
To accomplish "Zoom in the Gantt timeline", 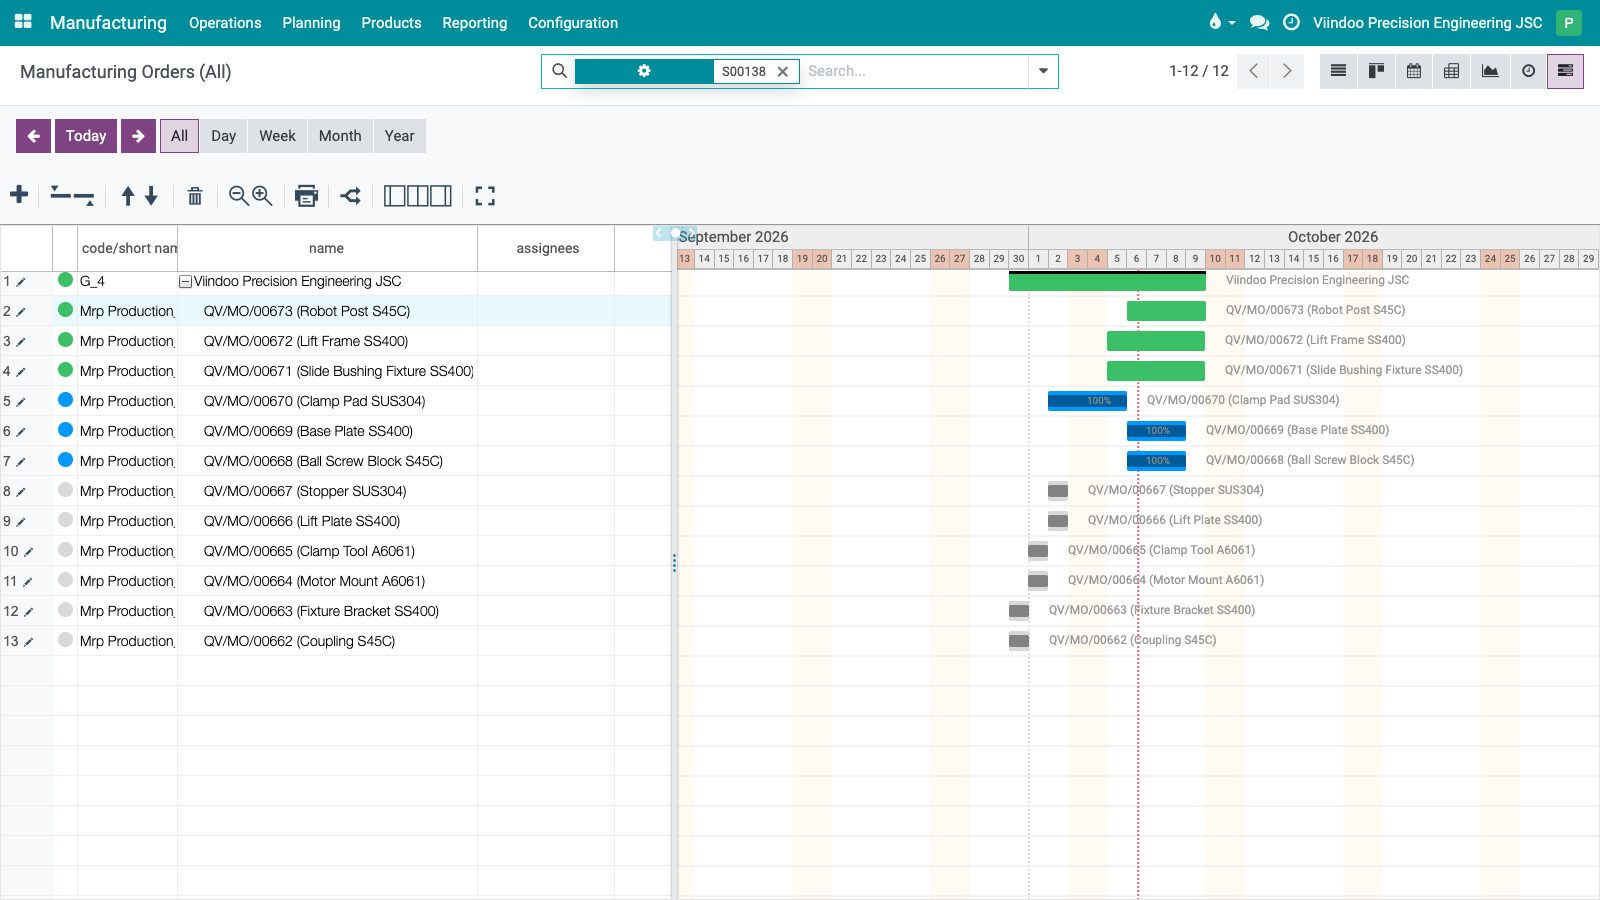I will pos(262,196).
